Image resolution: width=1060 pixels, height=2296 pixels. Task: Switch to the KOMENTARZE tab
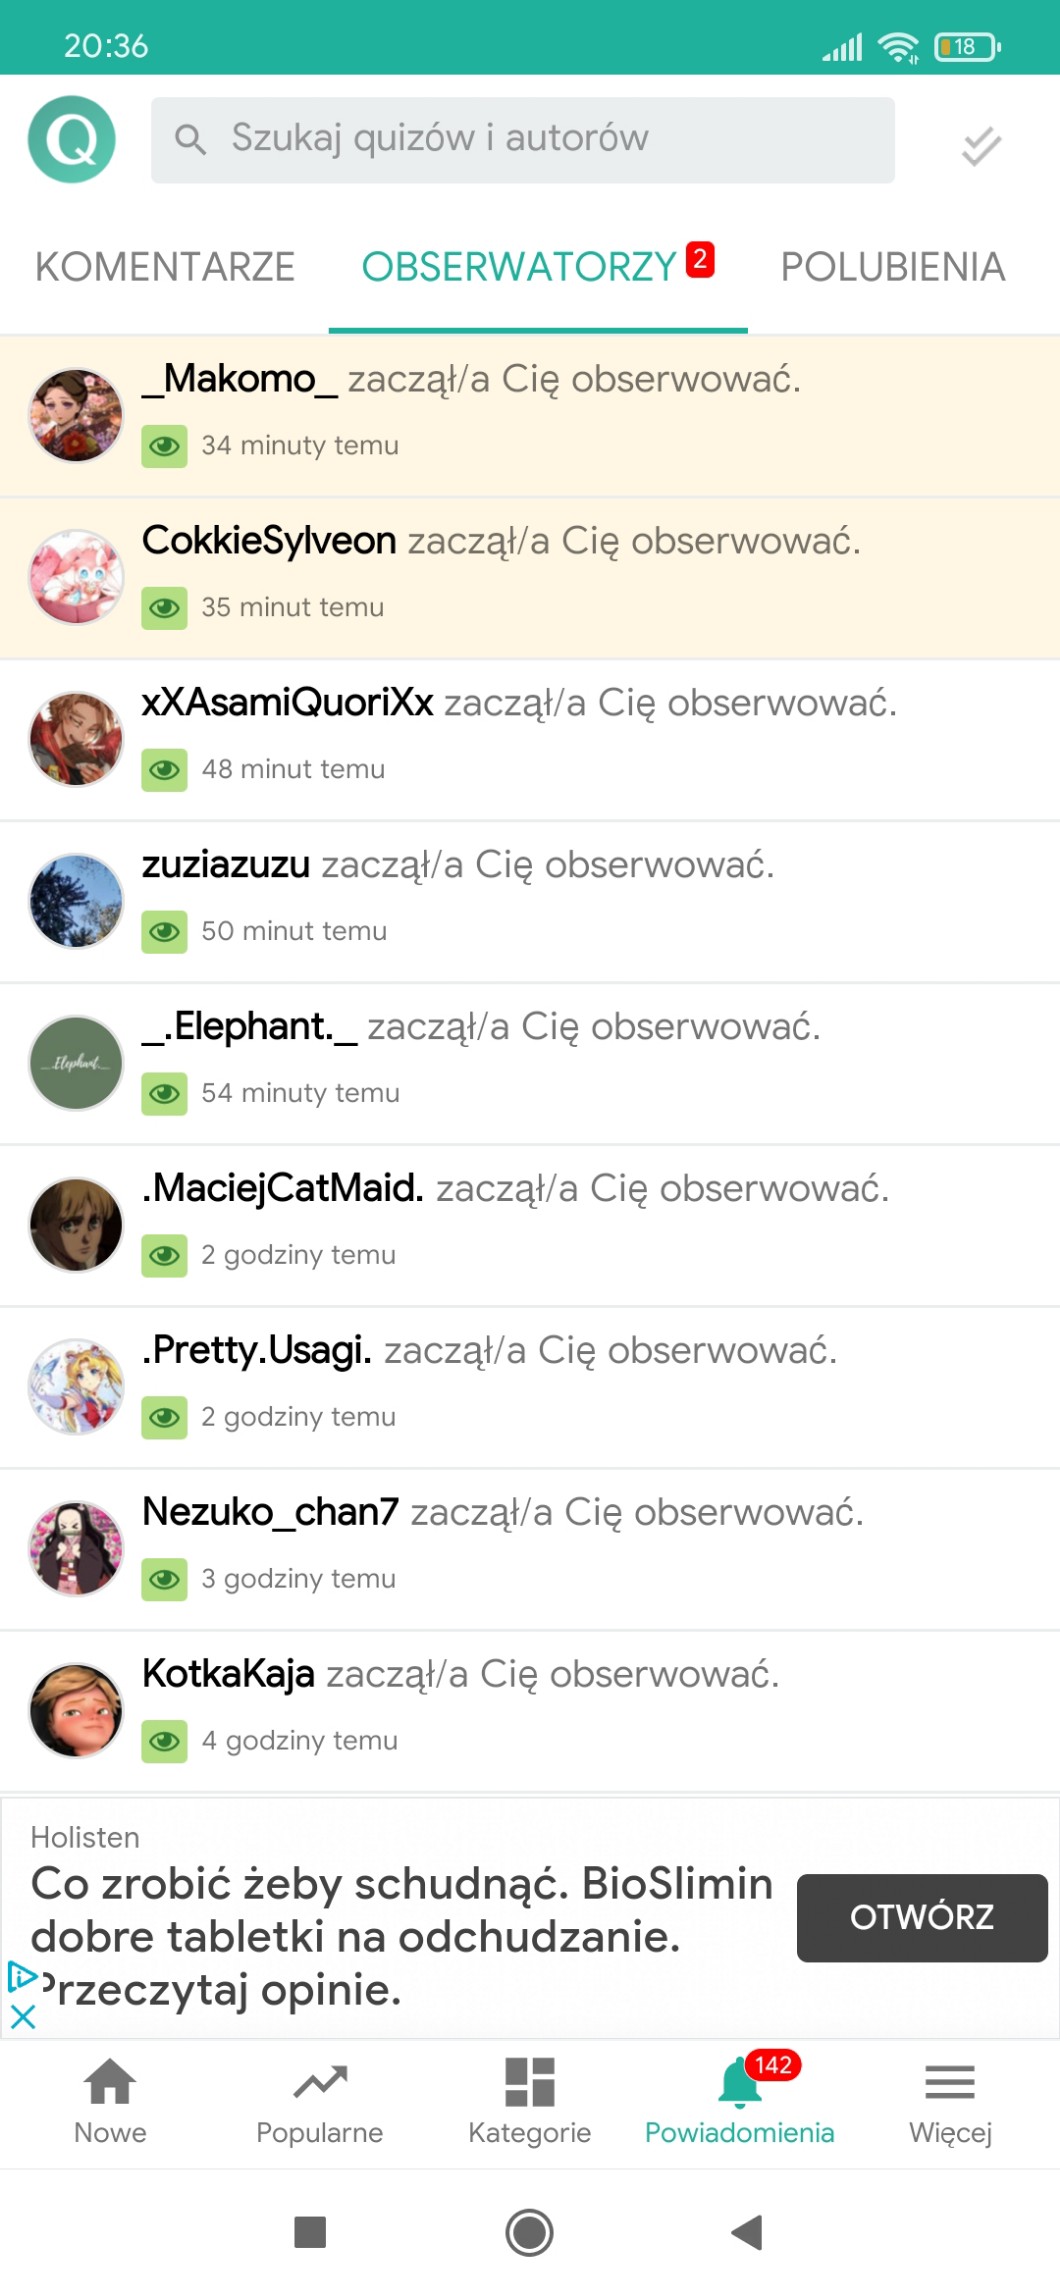coord(165,267)
